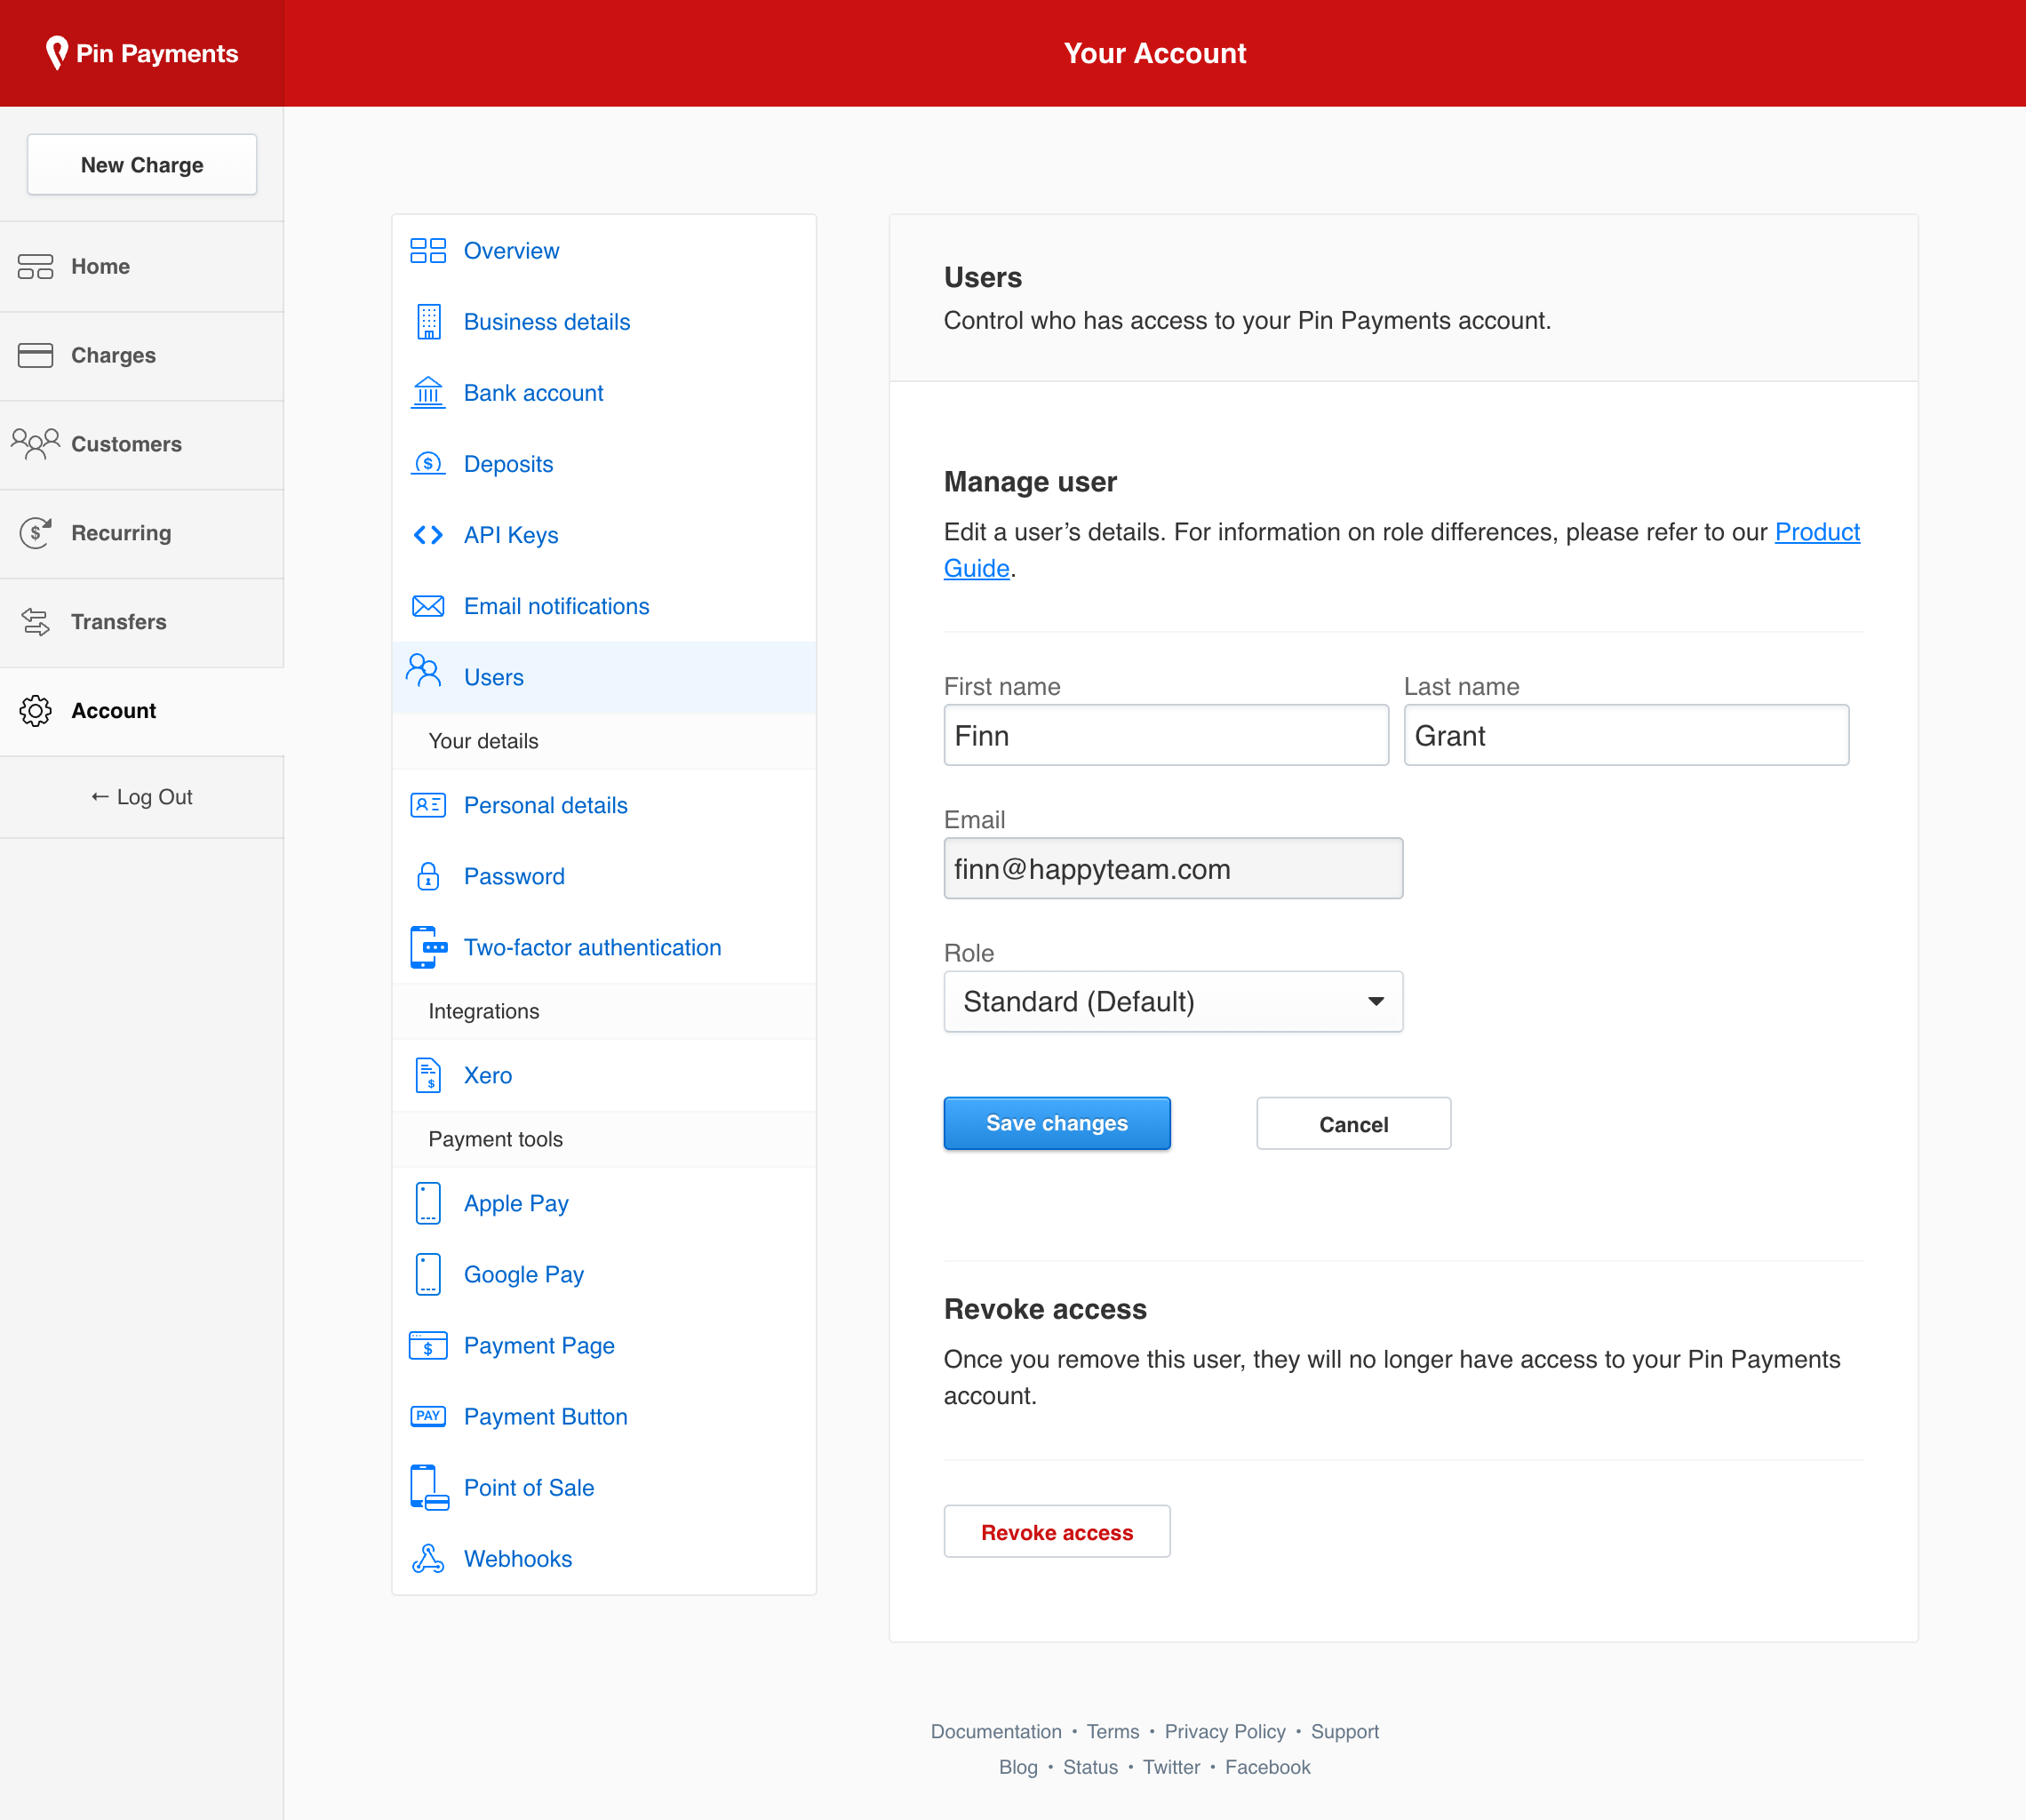The image size is (2026, 1820).
Task: Click the Email notifications envelope icon
Action: (428, 605)
